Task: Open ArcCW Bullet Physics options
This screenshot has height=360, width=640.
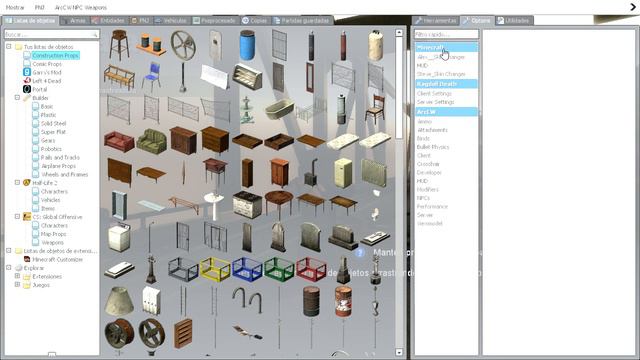Action: point(433,147)
